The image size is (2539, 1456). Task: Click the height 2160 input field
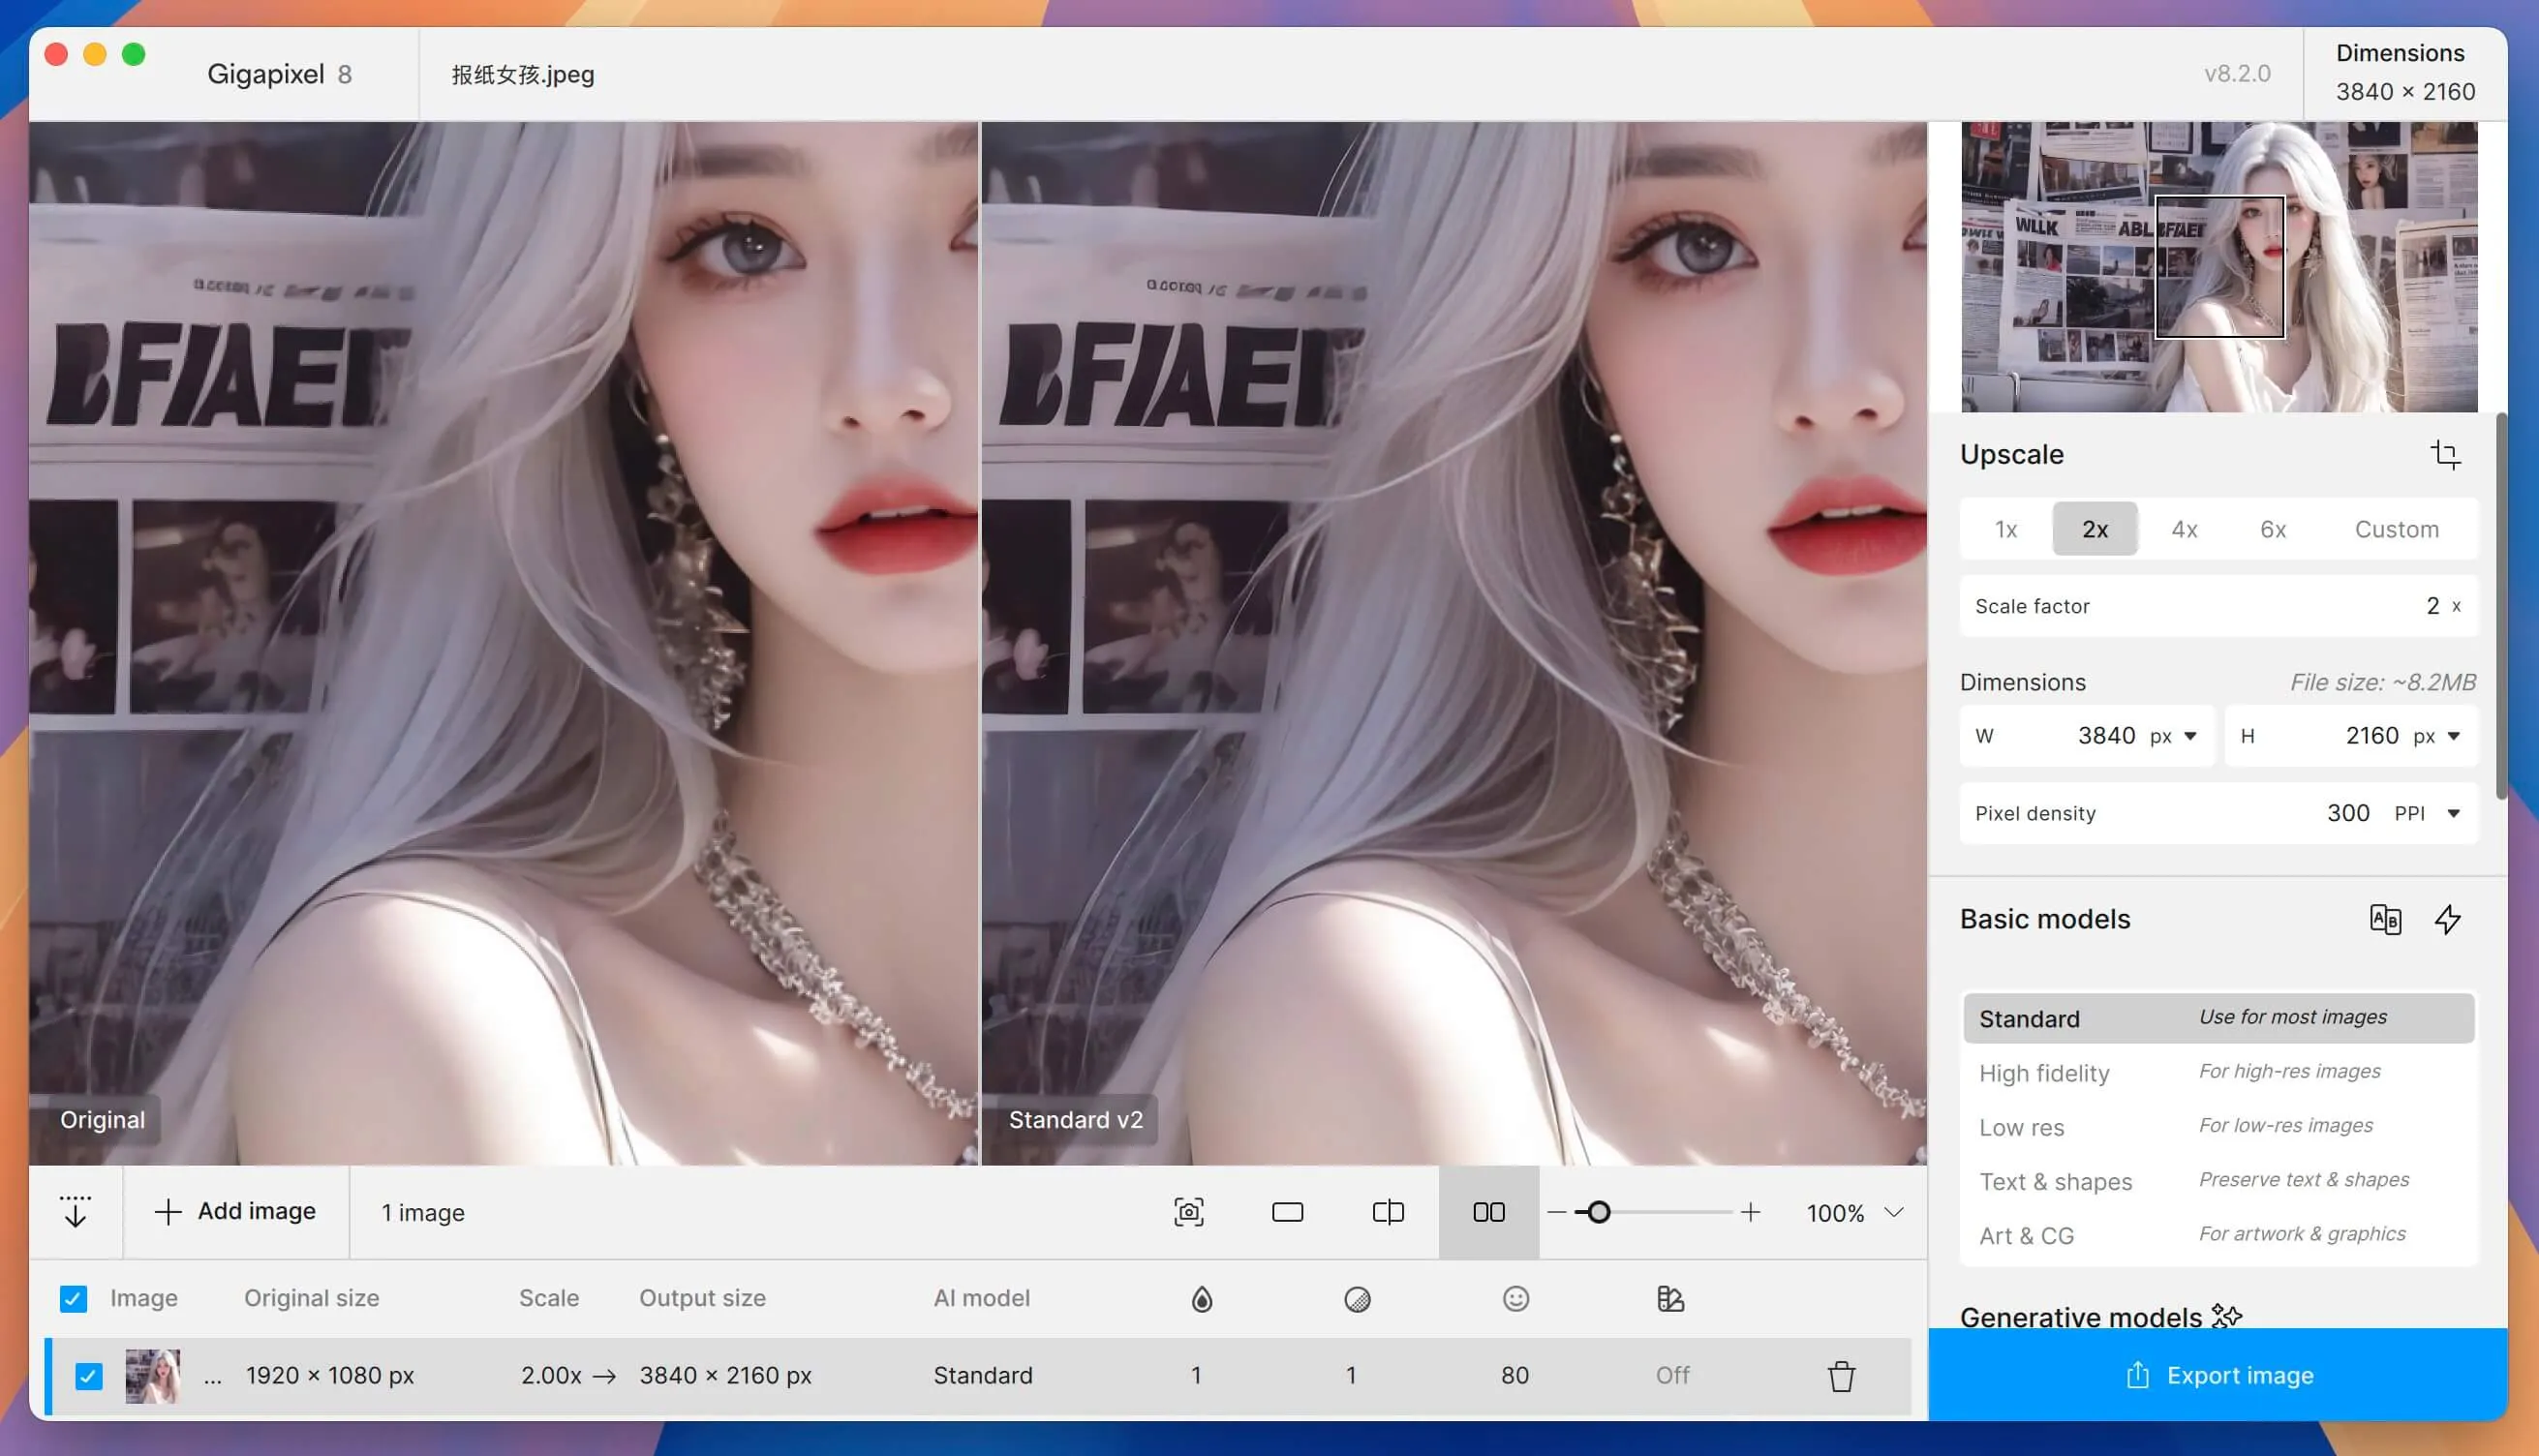[x=2351, y=736]
